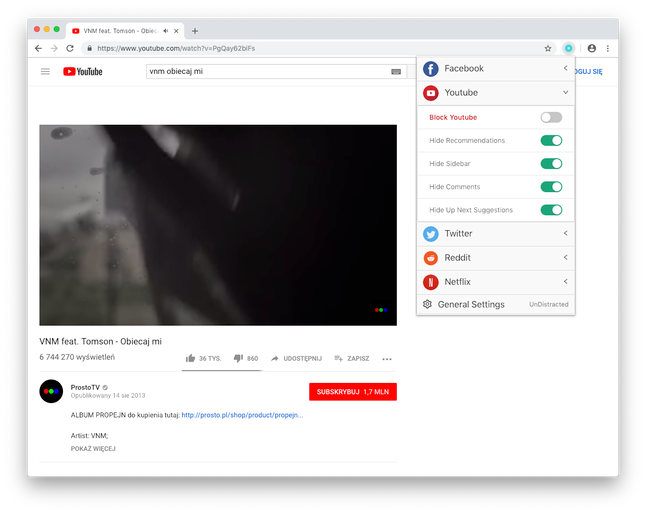Go back with the browser back arrow
The image size is (646, 513).
(x=38, y=48)
